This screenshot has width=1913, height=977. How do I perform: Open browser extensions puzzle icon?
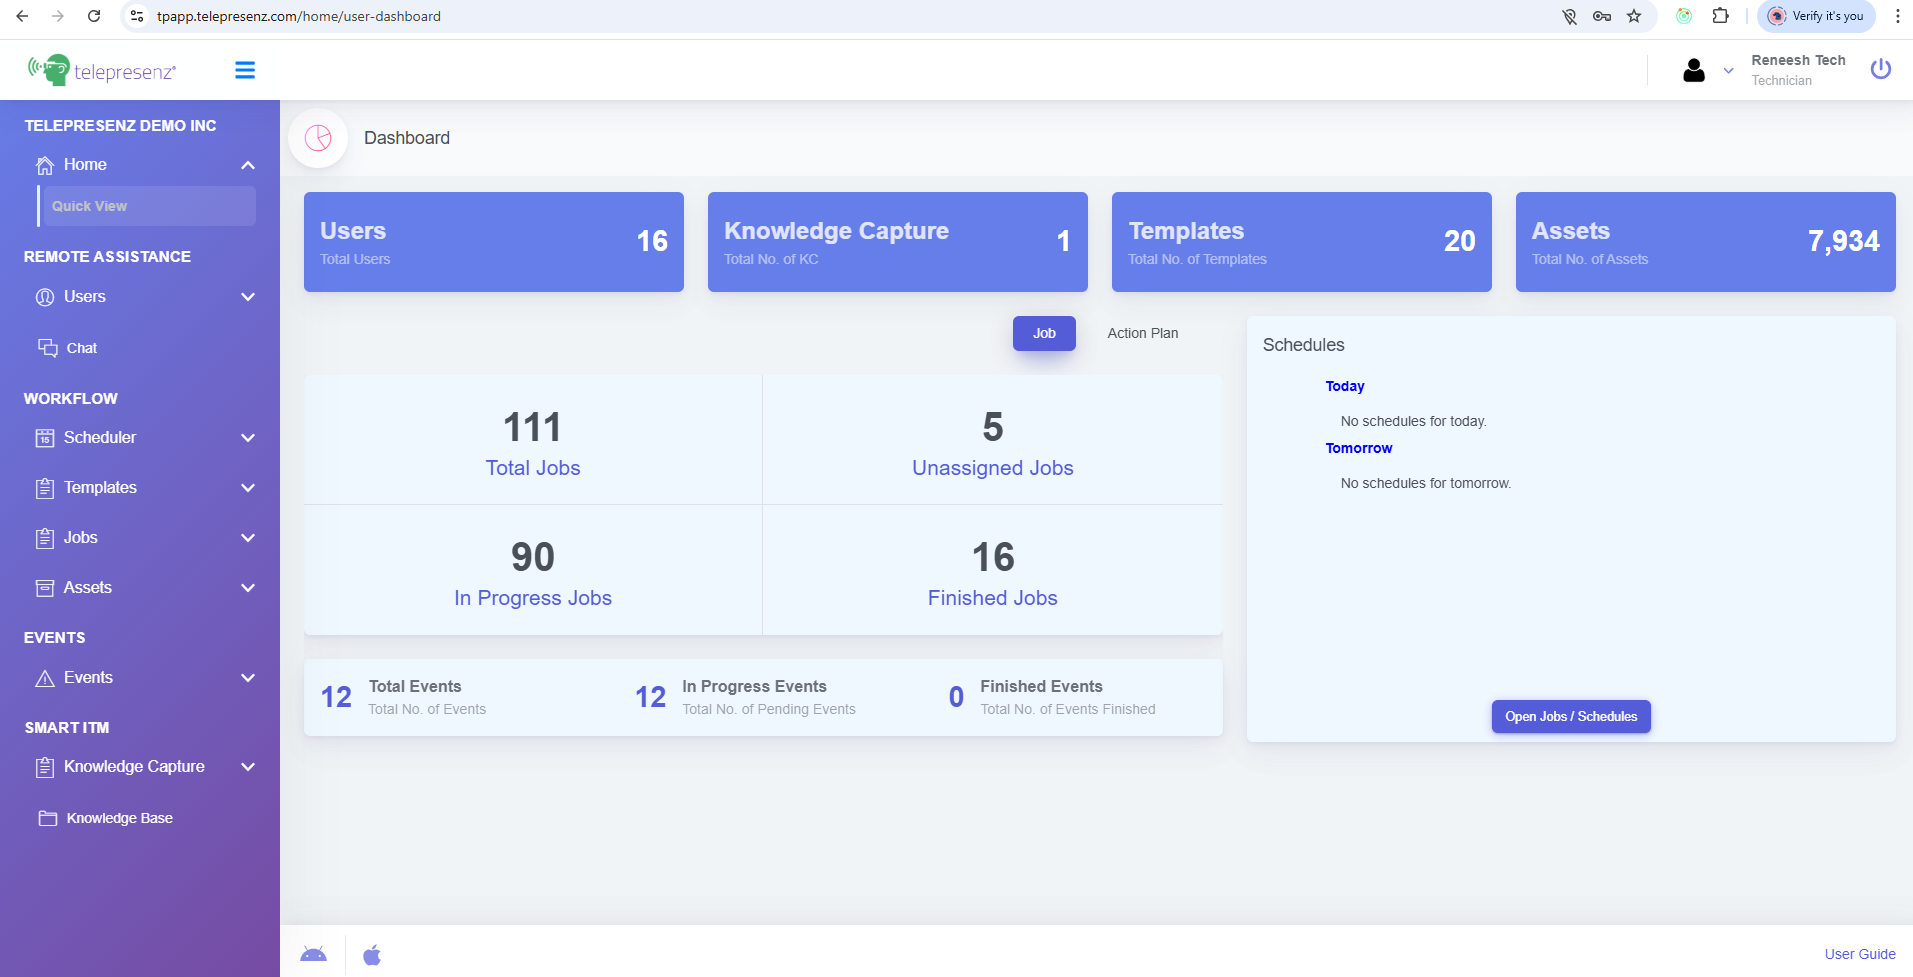click(1720, 16)
